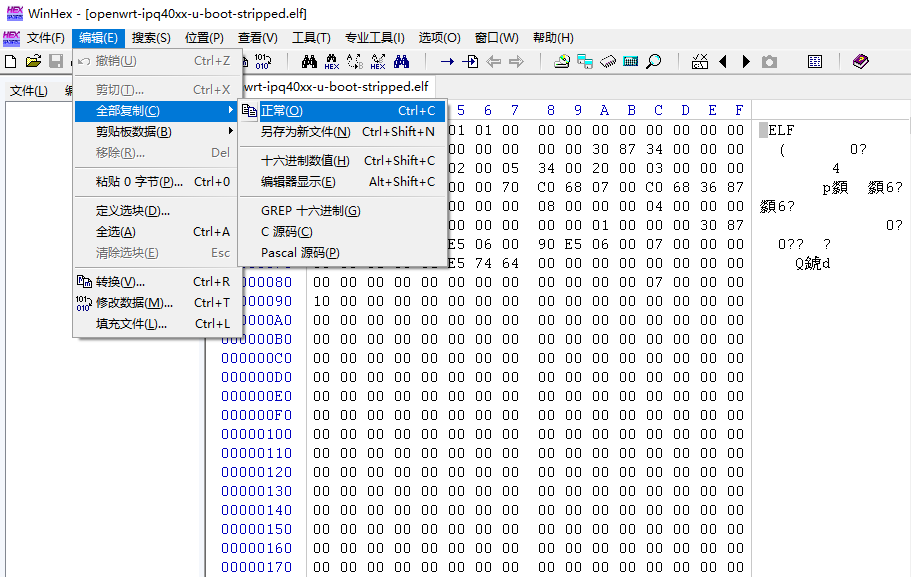Expand the 全部复制(C) submenu entry
911x577 pixels.
pyautogui.click(x=156, y=110)
